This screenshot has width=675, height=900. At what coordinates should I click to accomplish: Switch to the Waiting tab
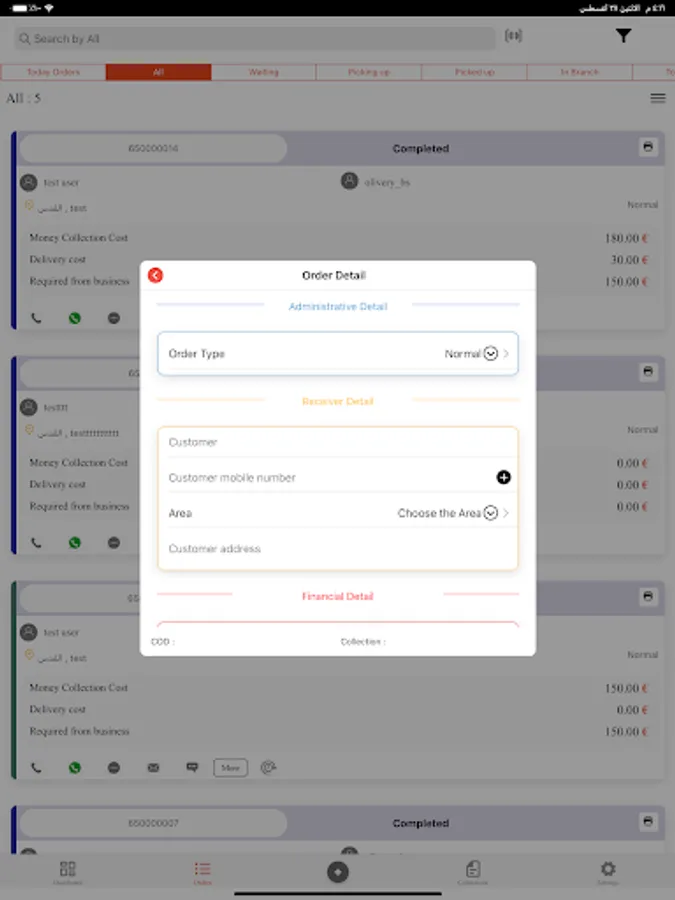(x=263, y=72)
